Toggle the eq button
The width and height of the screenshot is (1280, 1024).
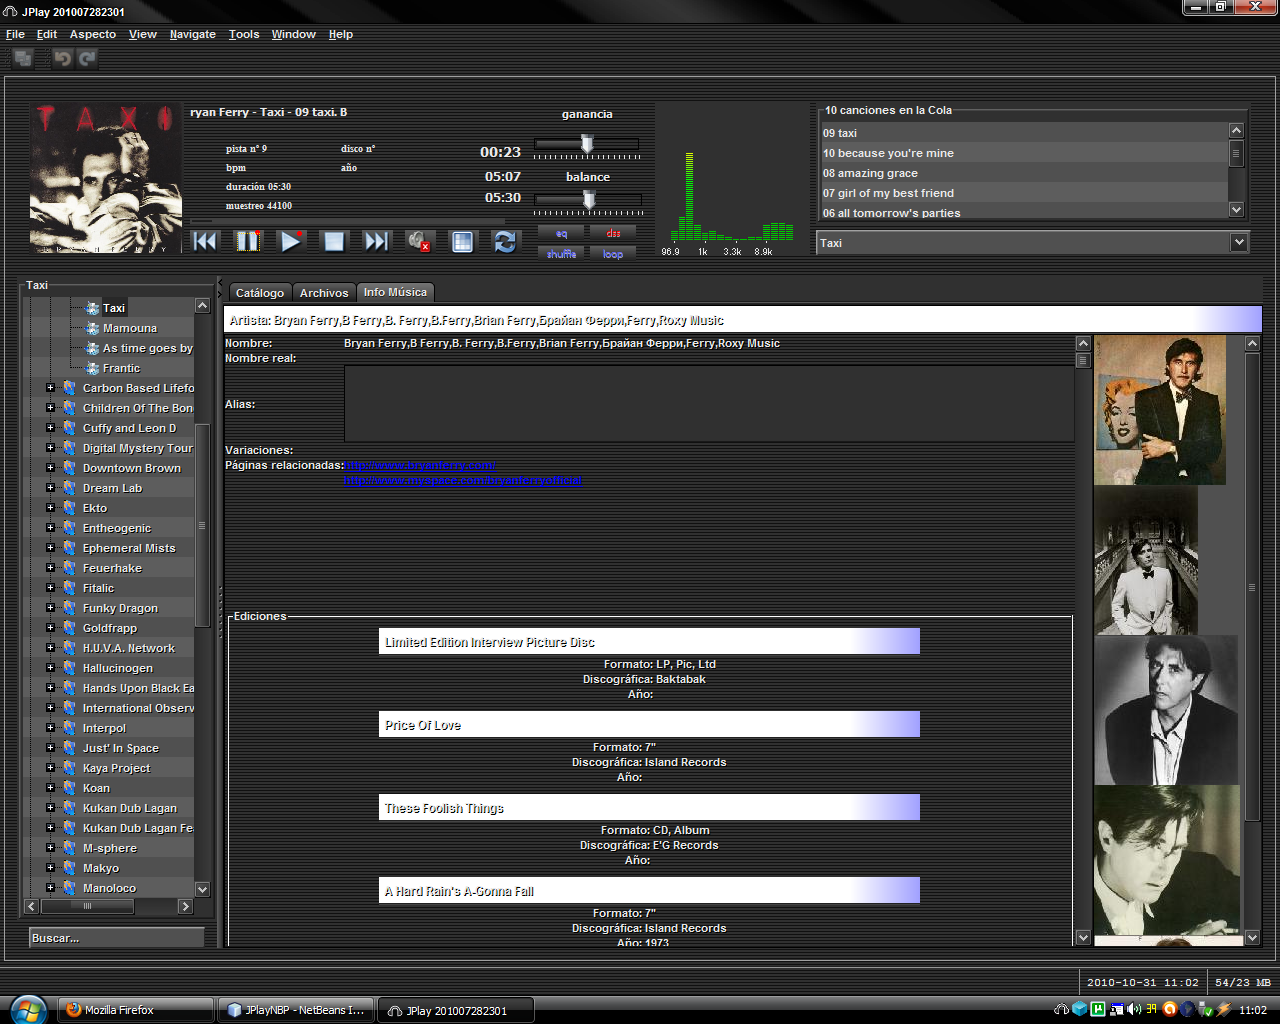coord(561,233)
